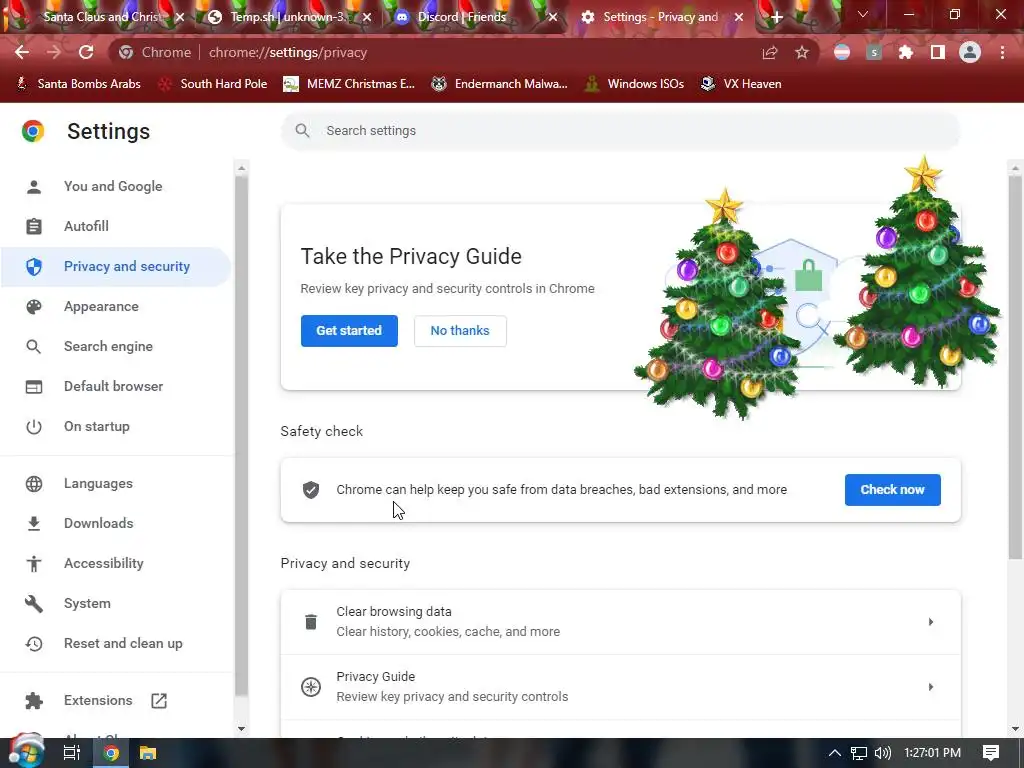Open Default browser settings

(x=116, y=386)
